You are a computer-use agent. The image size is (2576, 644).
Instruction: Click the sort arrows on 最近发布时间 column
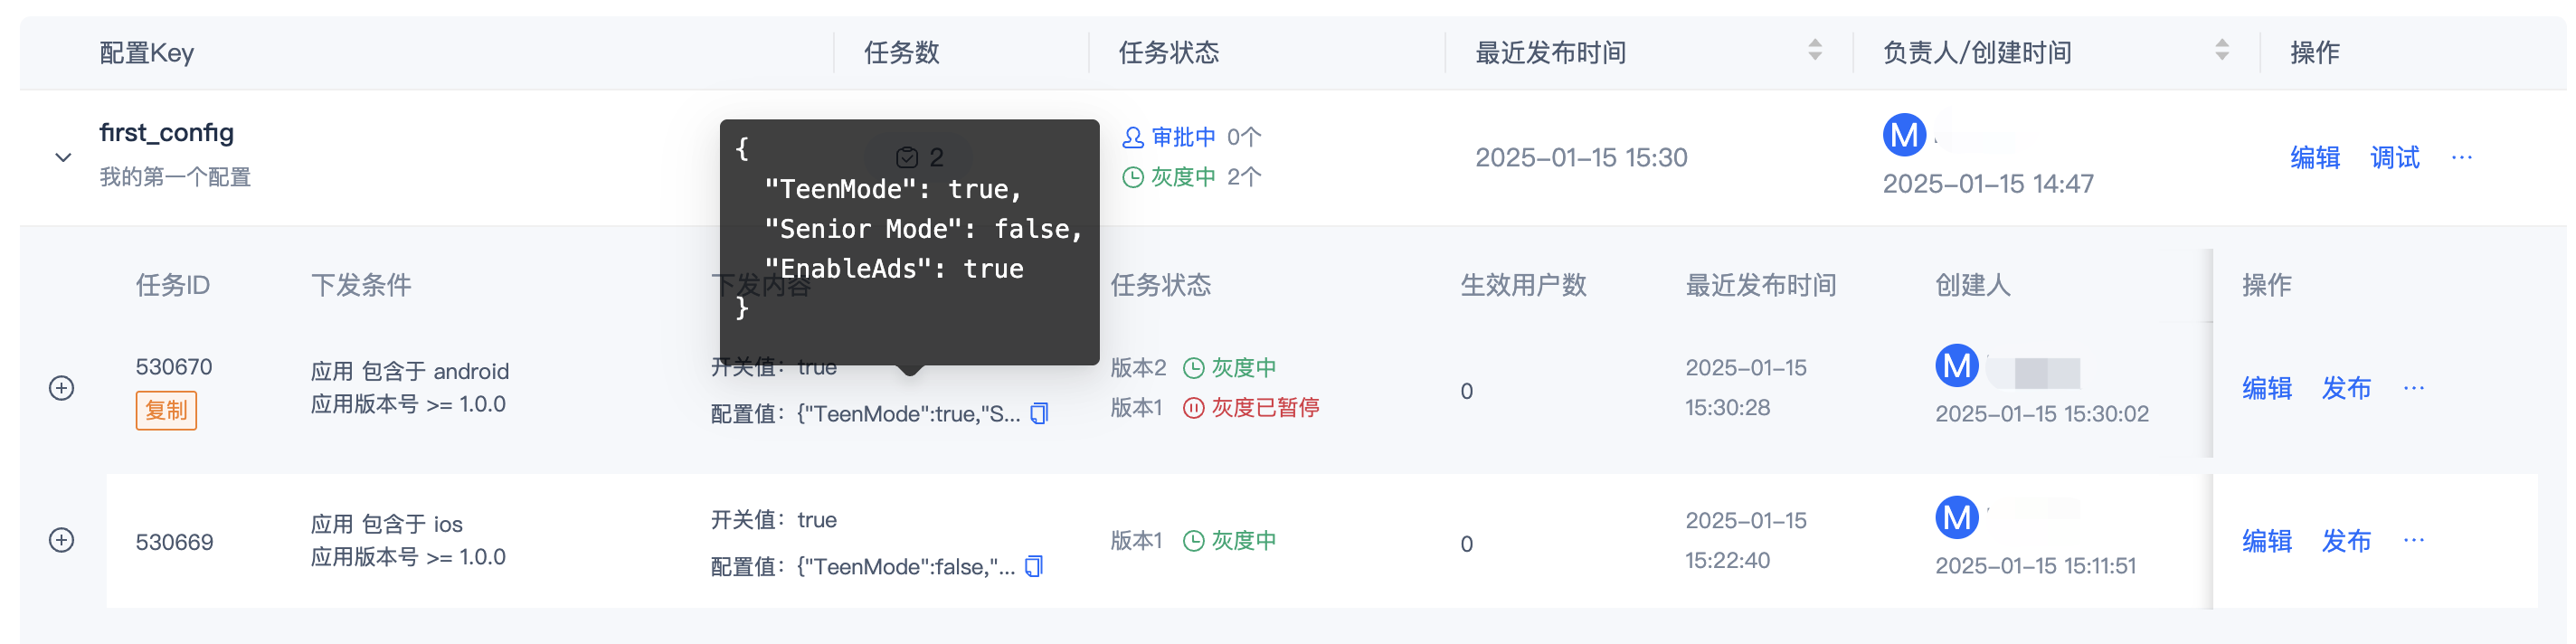(1814, 52)
